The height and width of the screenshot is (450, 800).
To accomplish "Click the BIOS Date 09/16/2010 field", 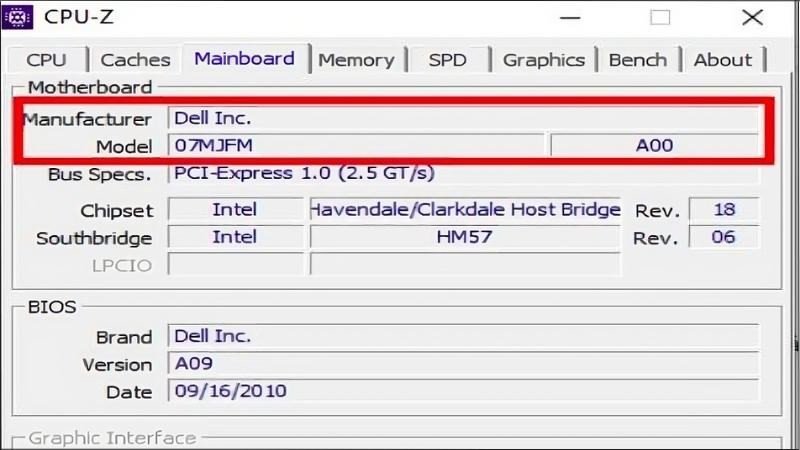I will coord(462,391).
